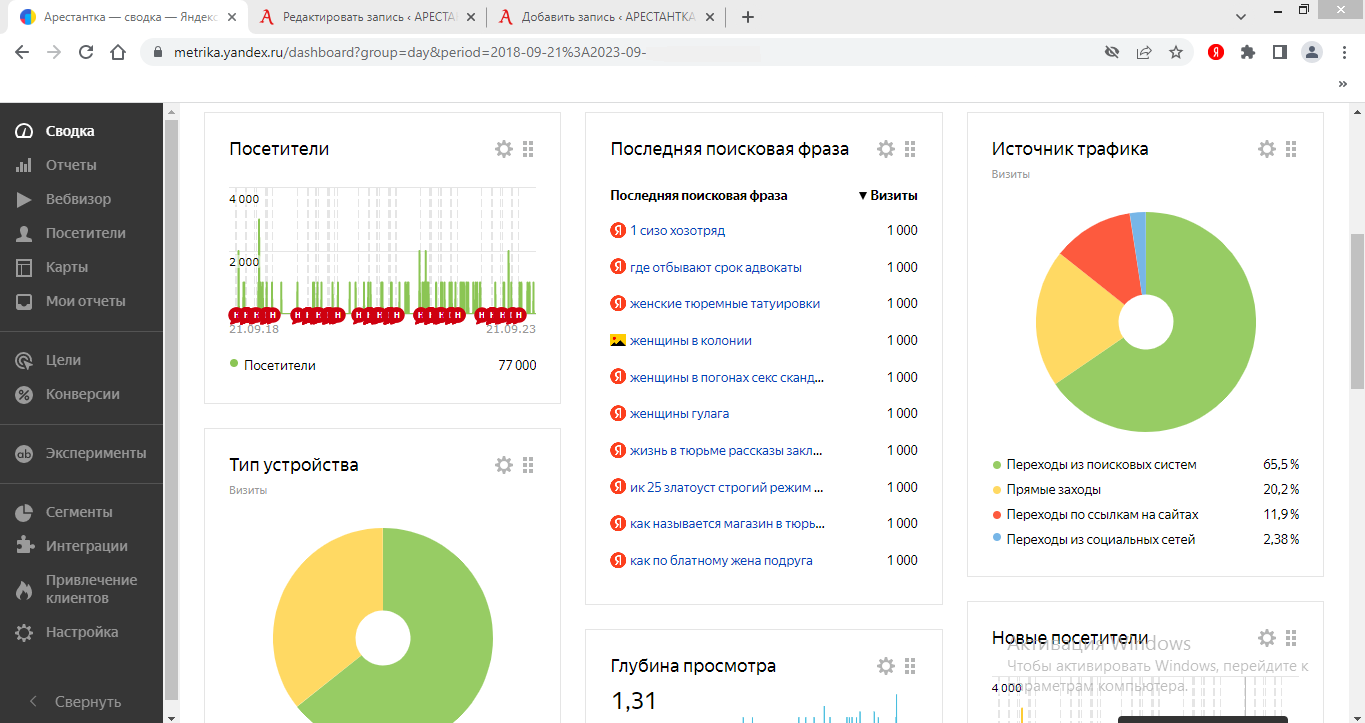Open the Сводка dashboard icon in sidebar
The height and width of the screenshot is (723, 1365).
coord(25,131)
